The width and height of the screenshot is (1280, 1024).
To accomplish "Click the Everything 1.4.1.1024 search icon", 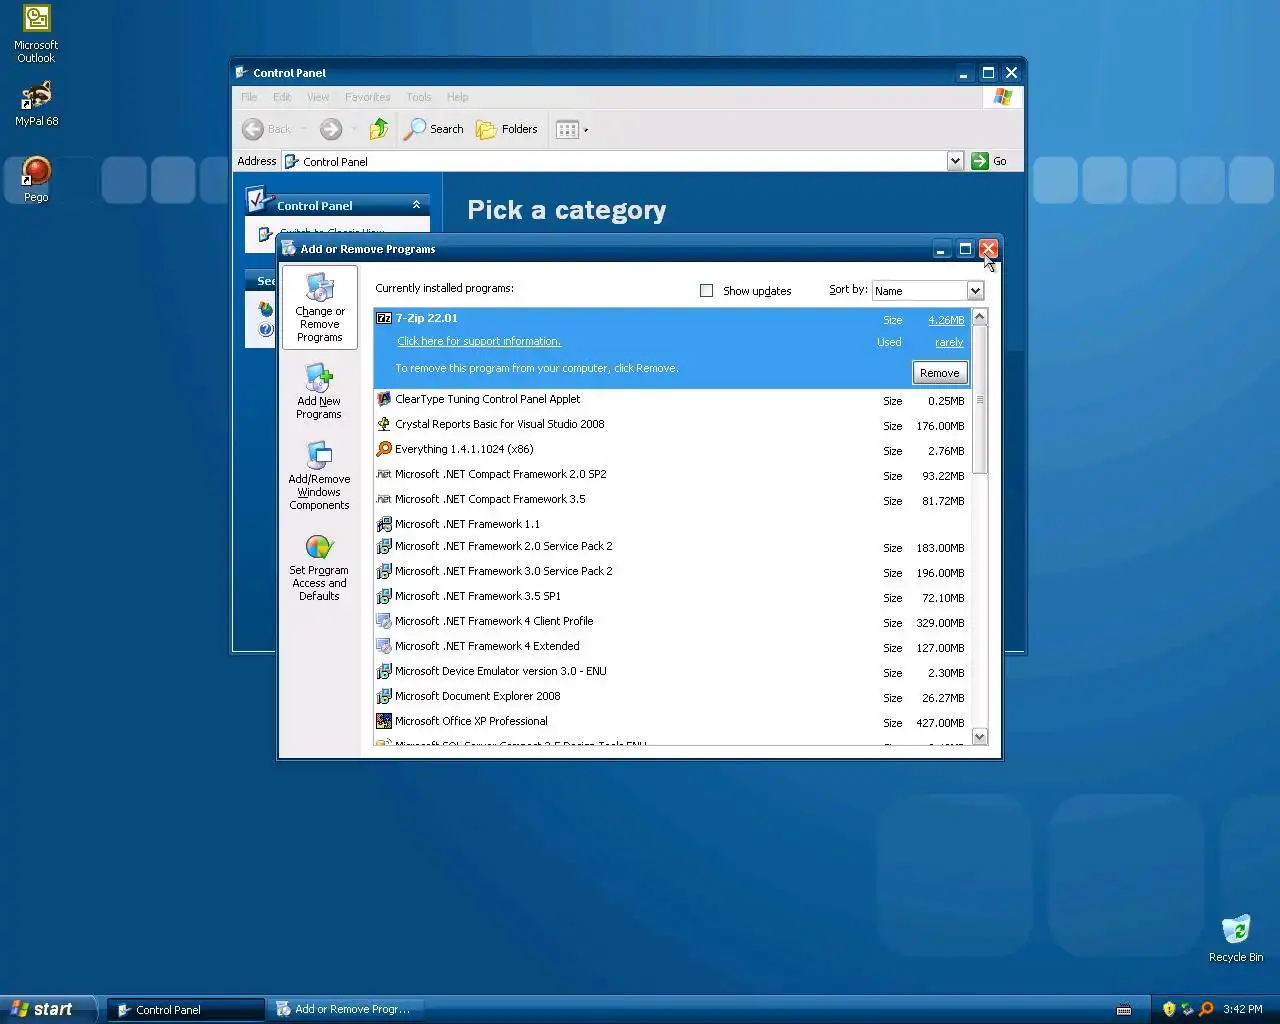I will click(383, 449).
